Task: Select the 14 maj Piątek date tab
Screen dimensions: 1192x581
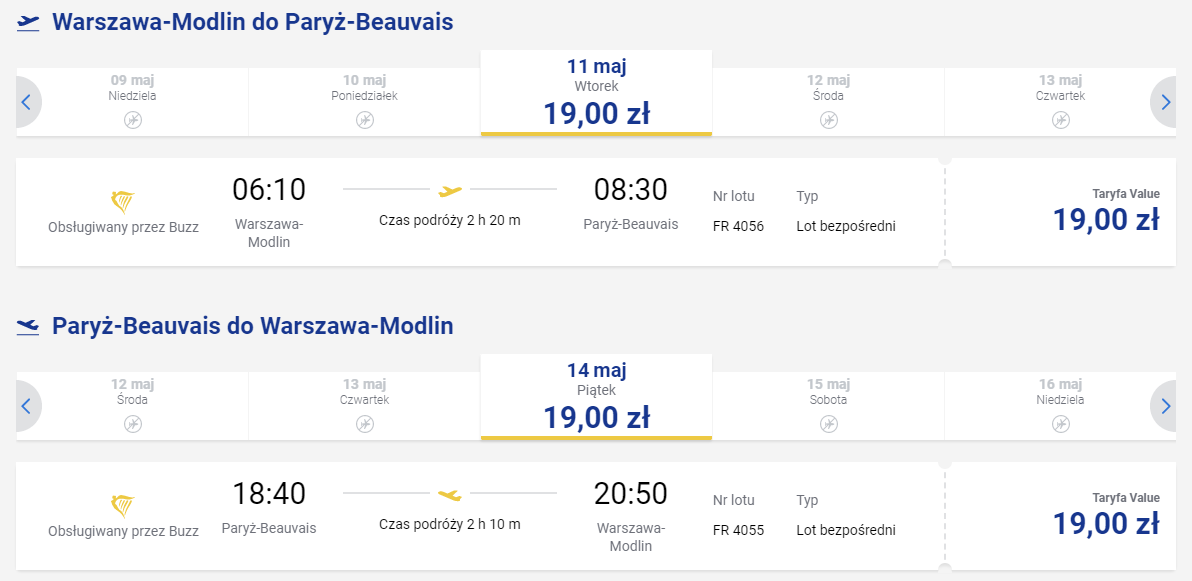Action: click(596, 397)
